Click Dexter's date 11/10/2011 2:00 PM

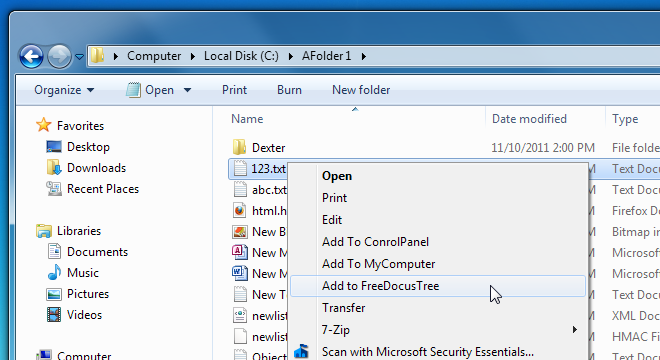point(543,148)
